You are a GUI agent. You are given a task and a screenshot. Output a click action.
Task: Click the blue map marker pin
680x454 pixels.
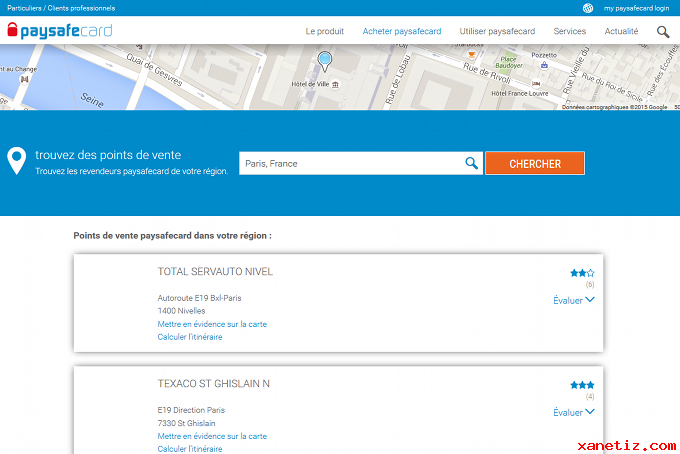(325, 61)
